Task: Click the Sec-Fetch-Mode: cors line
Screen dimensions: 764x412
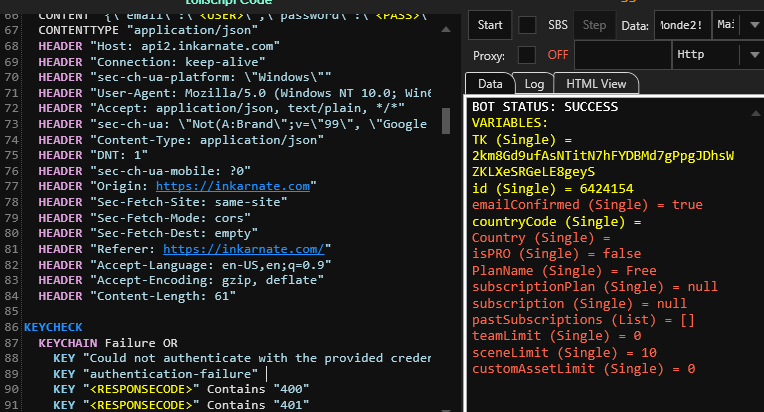Action: point(145,218)
